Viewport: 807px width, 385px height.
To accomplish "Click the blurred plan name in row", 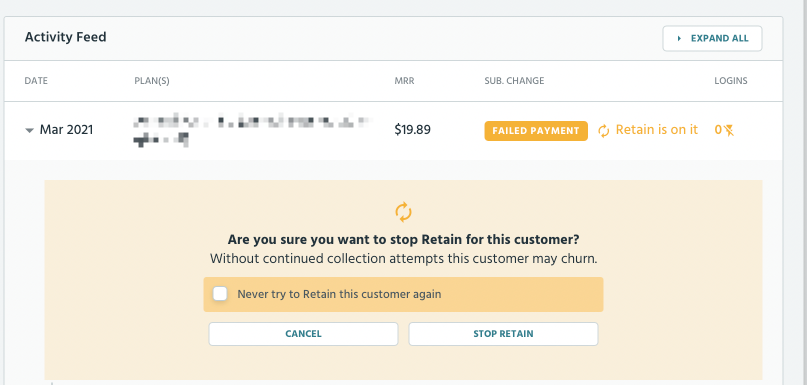I will (x=252, y=131).
